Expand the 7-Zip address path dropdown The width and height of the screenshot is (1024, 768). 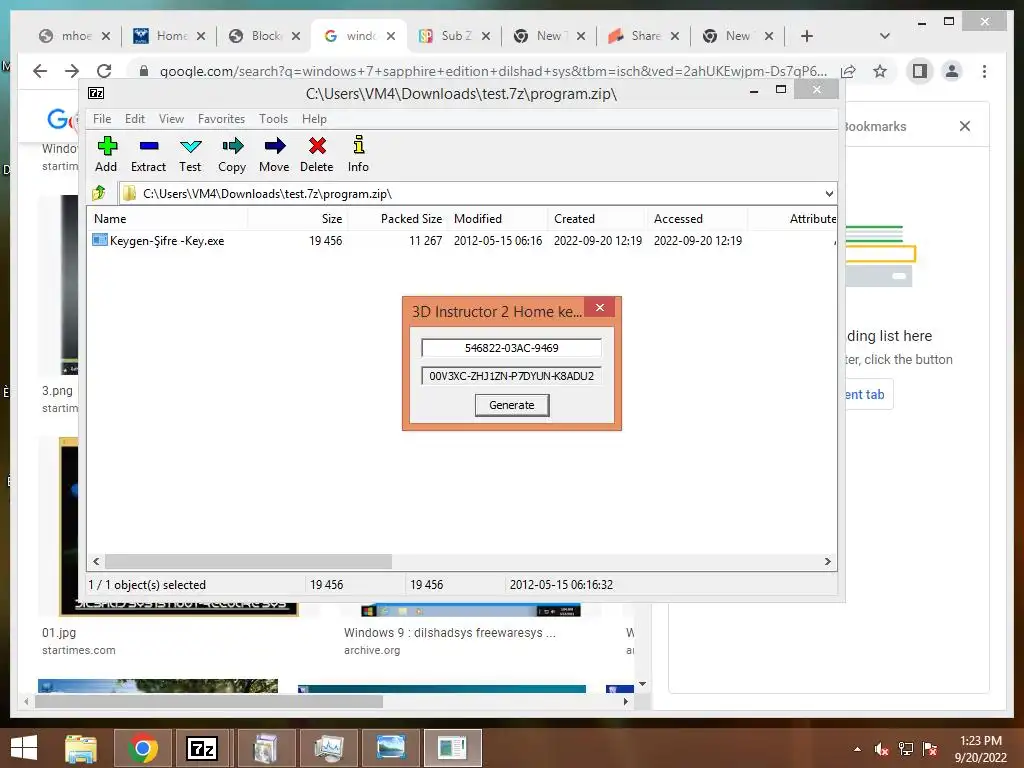829,193
